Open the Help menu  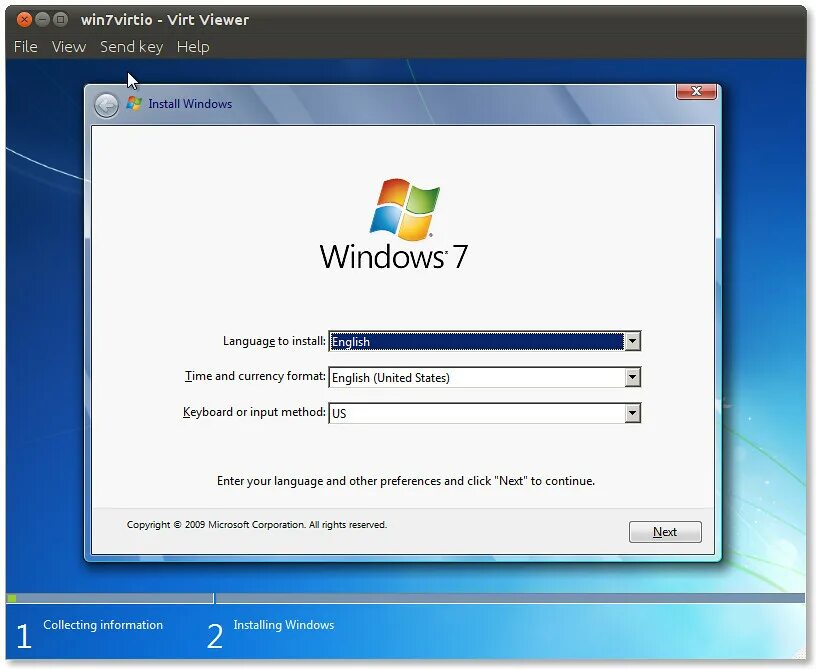coord(193,47)
